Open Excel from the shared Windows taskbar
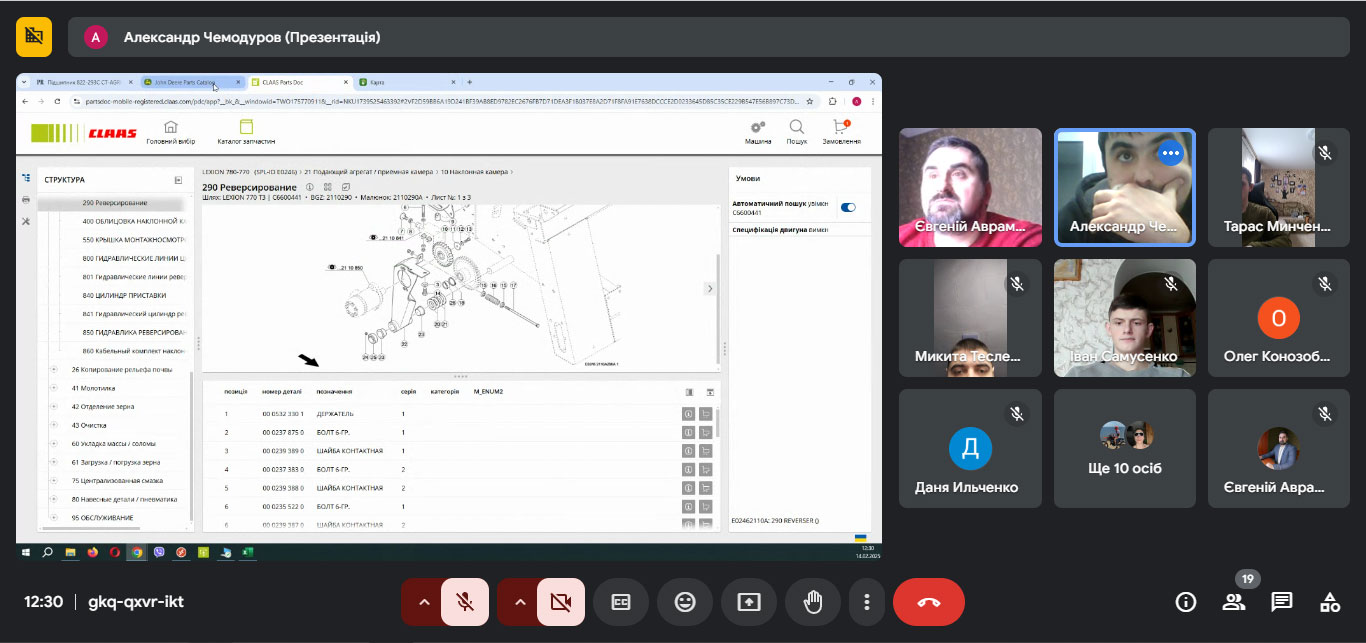Image resolution: width=1366 pixels, height=643 pixels. click(x=247, y=551)
